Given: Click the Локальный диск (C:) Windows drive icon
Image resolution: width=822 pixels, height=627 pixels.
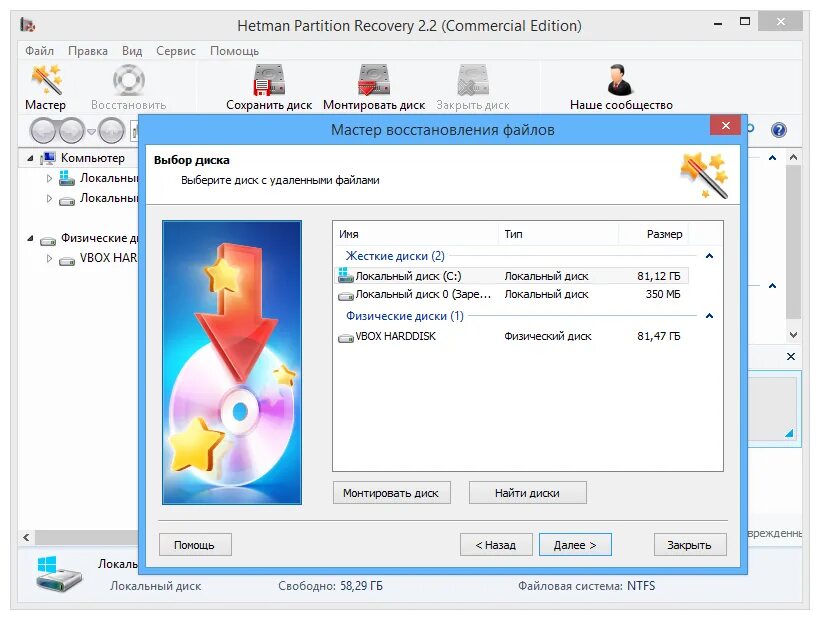Looking at the screenshot, I should 345,275.
